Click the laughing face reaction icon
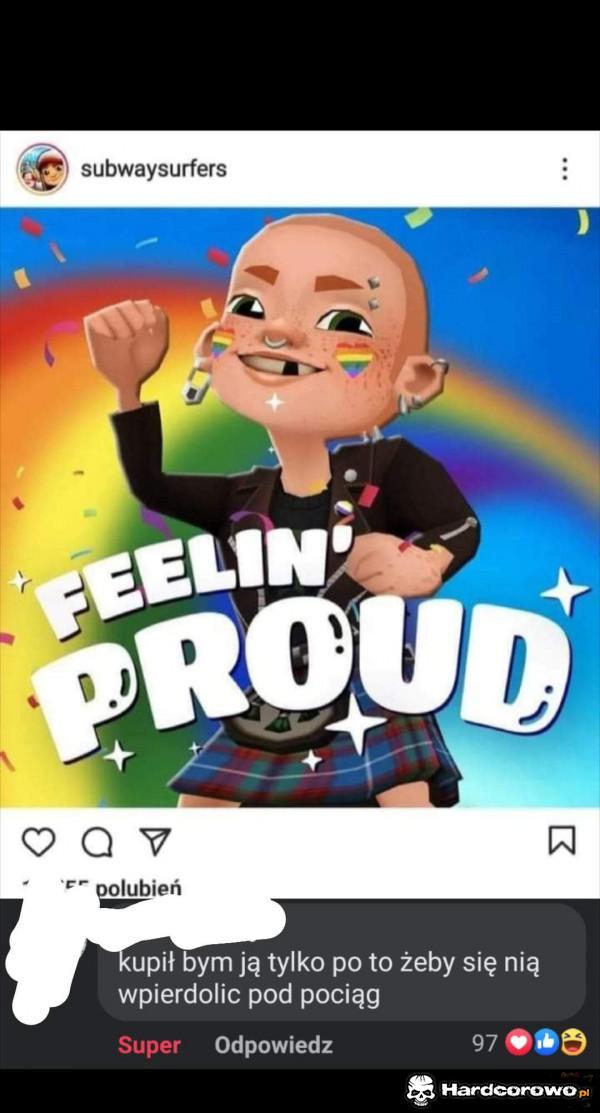The image size is (600, 1113). [574, 1043]
